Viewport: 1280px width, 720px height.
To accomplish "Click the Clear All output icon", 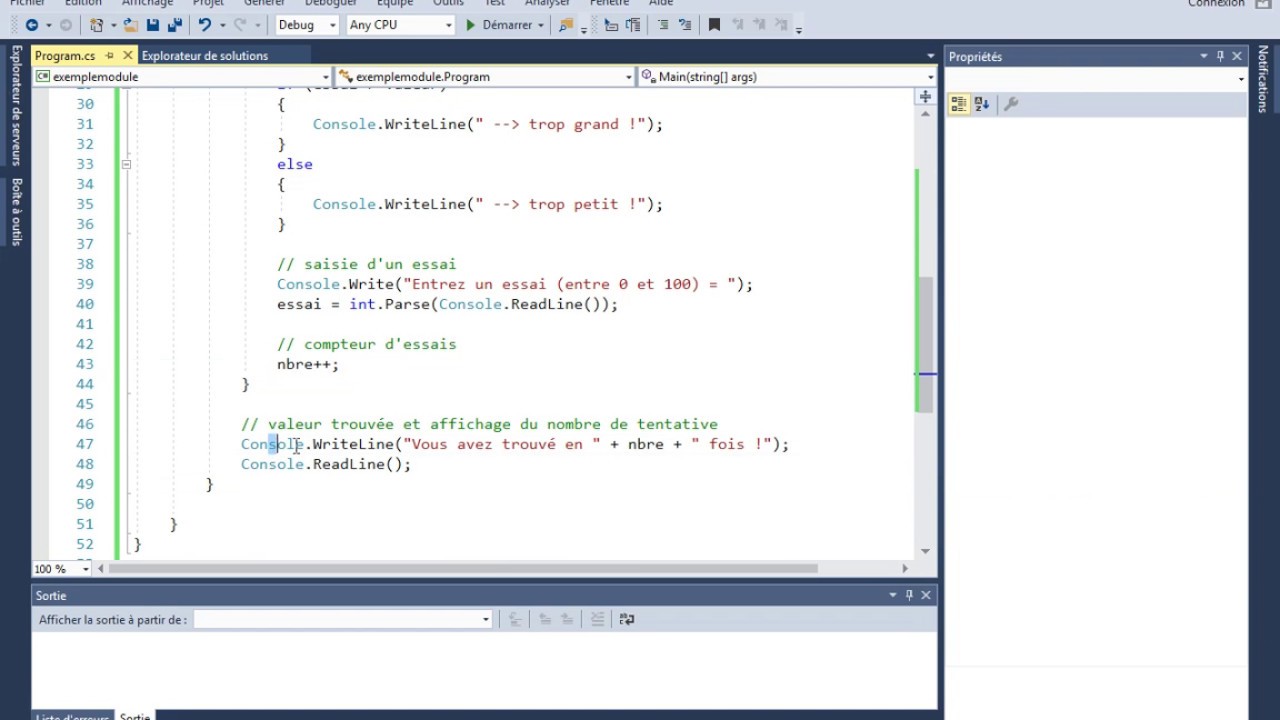I will (x=597, y=619).
